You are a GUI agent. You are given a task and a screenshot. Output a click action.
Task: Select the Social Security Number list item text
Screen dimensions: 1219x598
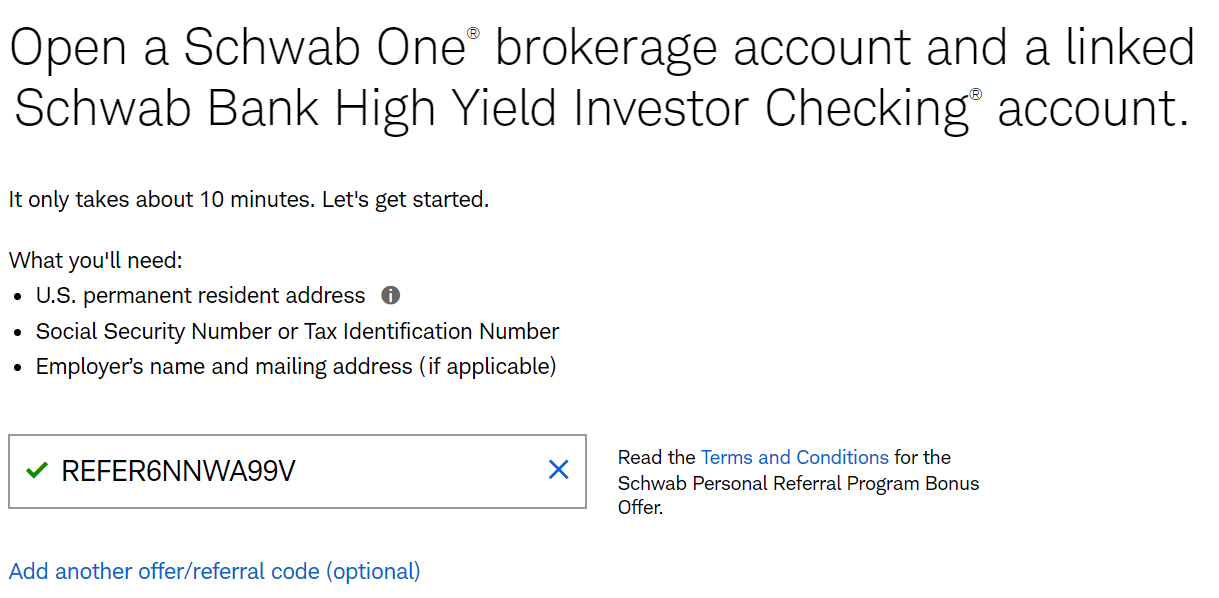(x=297, y=332)
